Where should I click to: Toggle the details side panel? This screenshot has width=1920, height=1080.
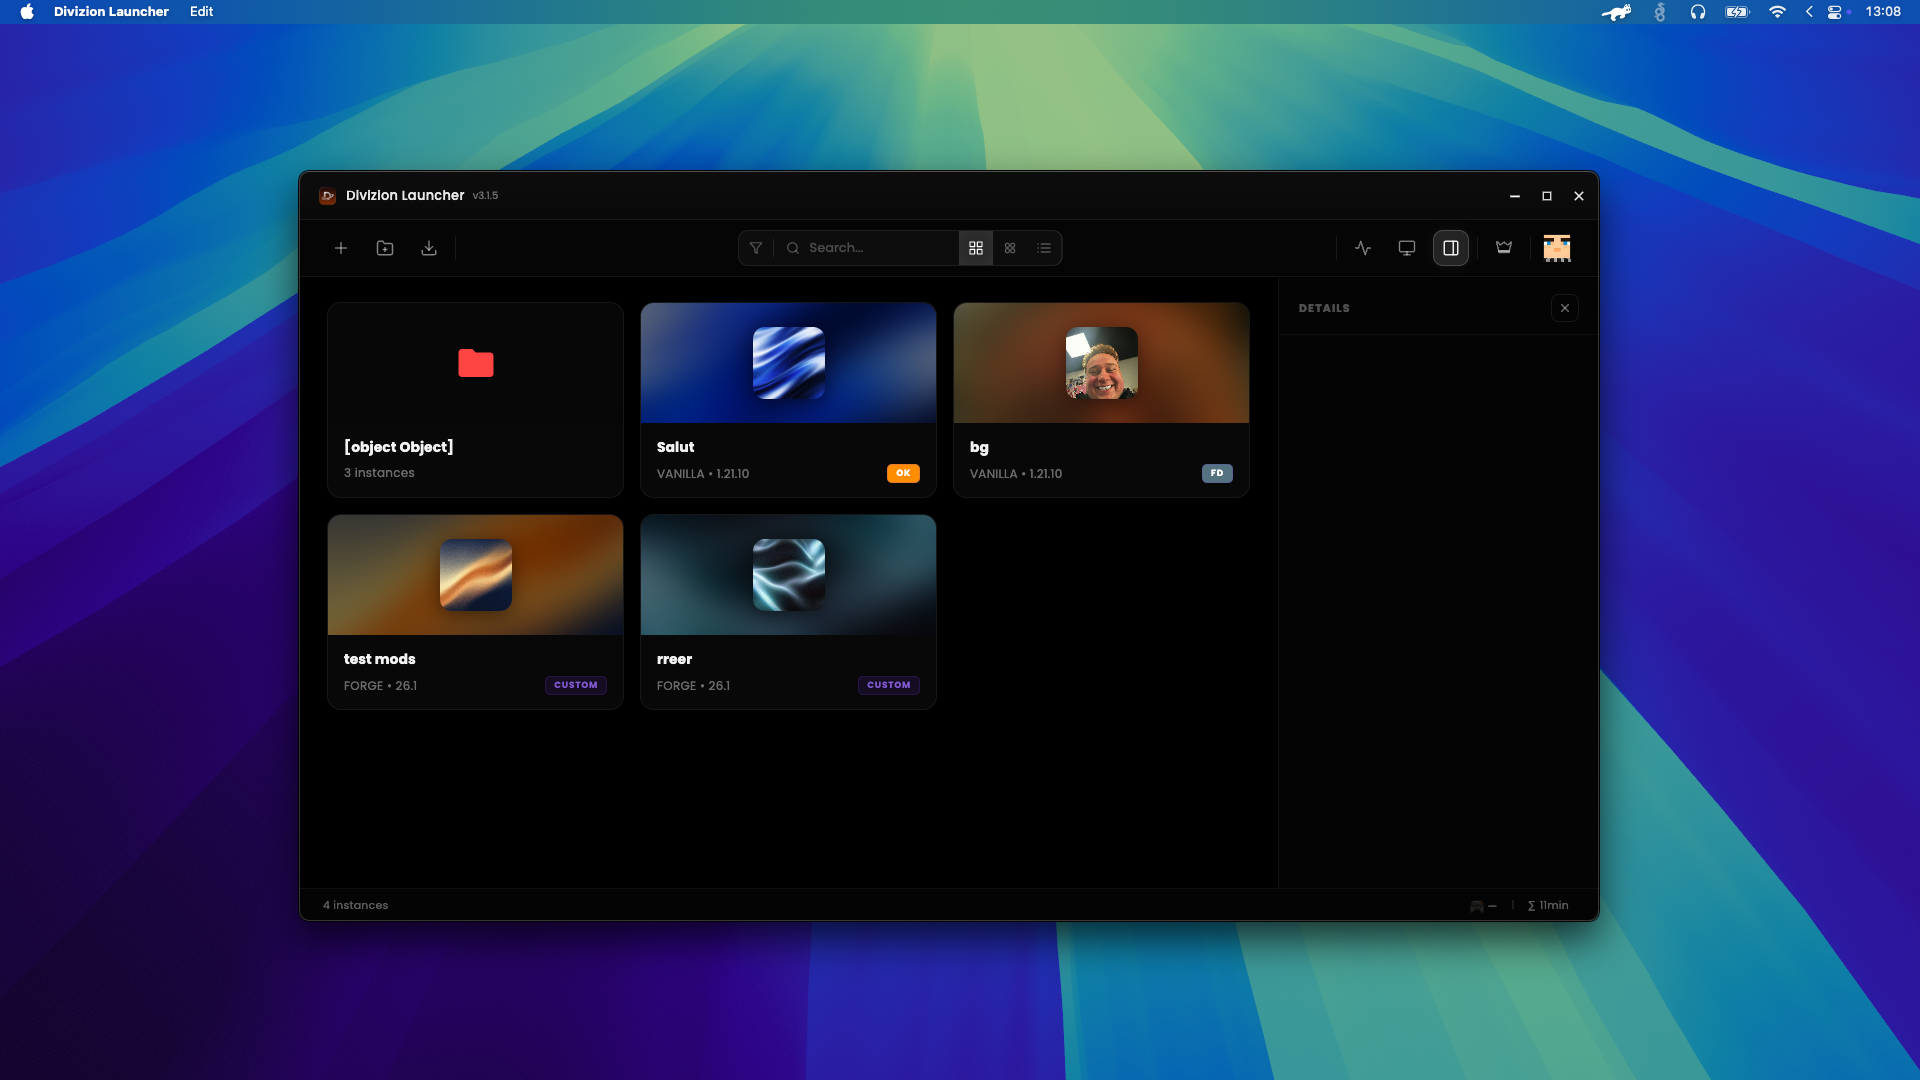pos(1451,248)
